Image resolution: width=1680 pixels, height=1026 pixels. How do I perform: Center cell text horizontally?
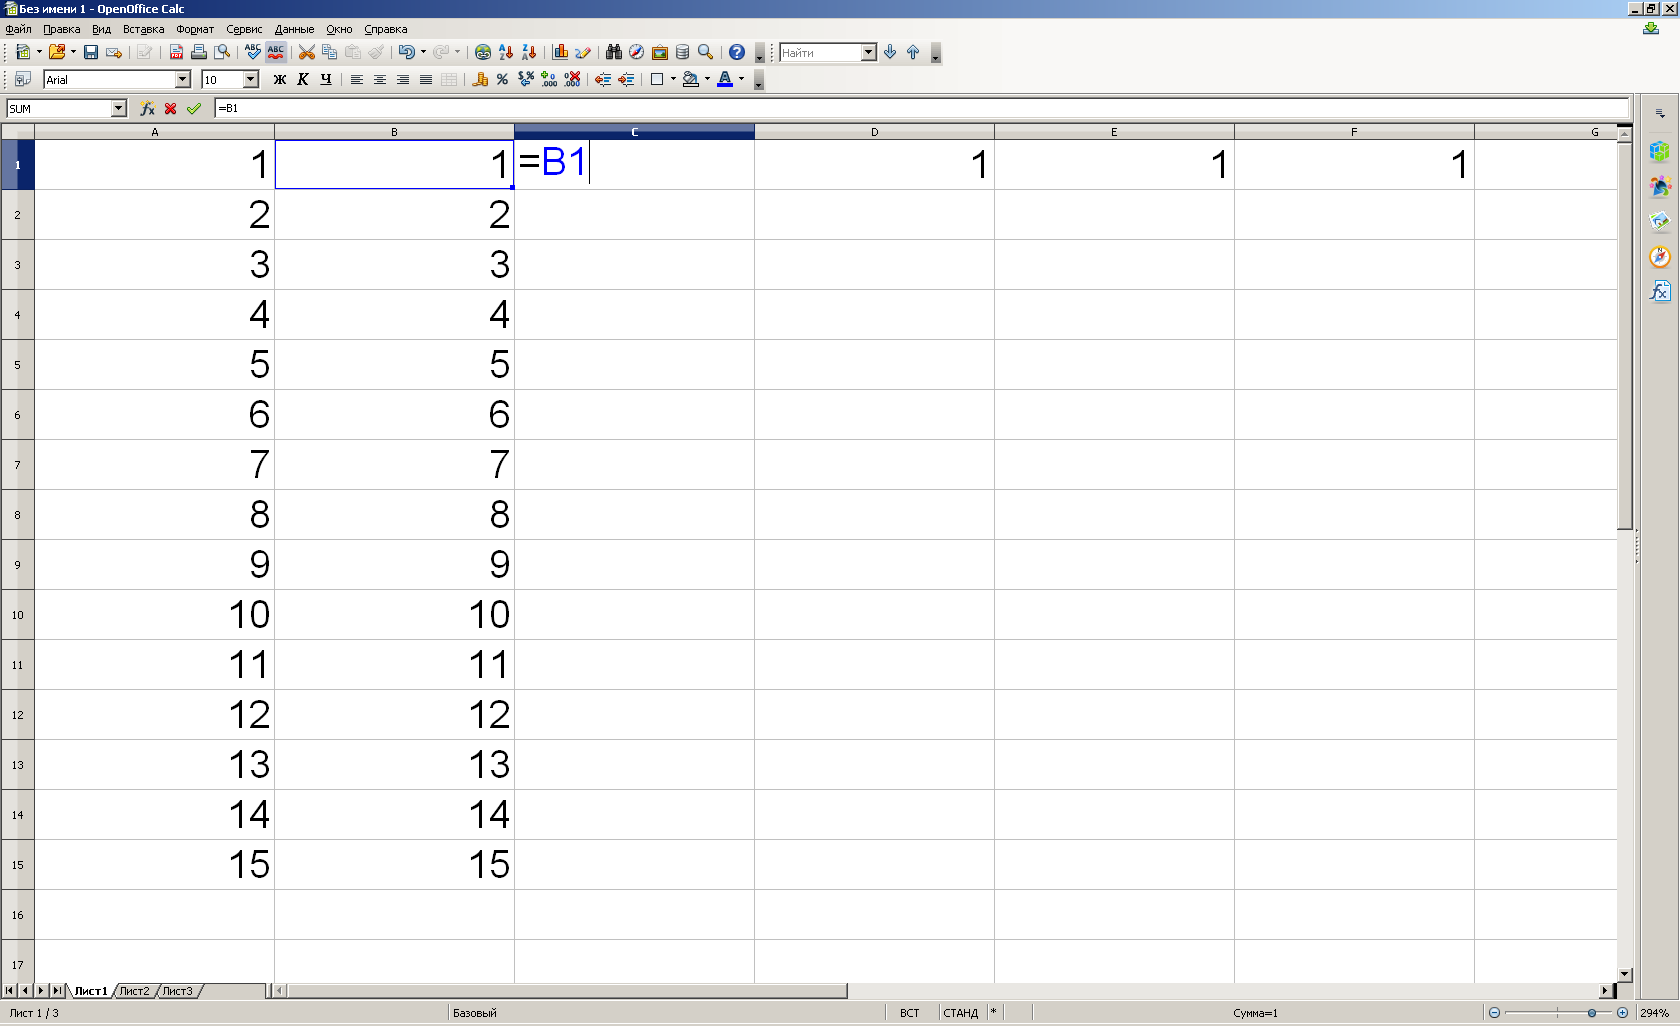point(380,80)
